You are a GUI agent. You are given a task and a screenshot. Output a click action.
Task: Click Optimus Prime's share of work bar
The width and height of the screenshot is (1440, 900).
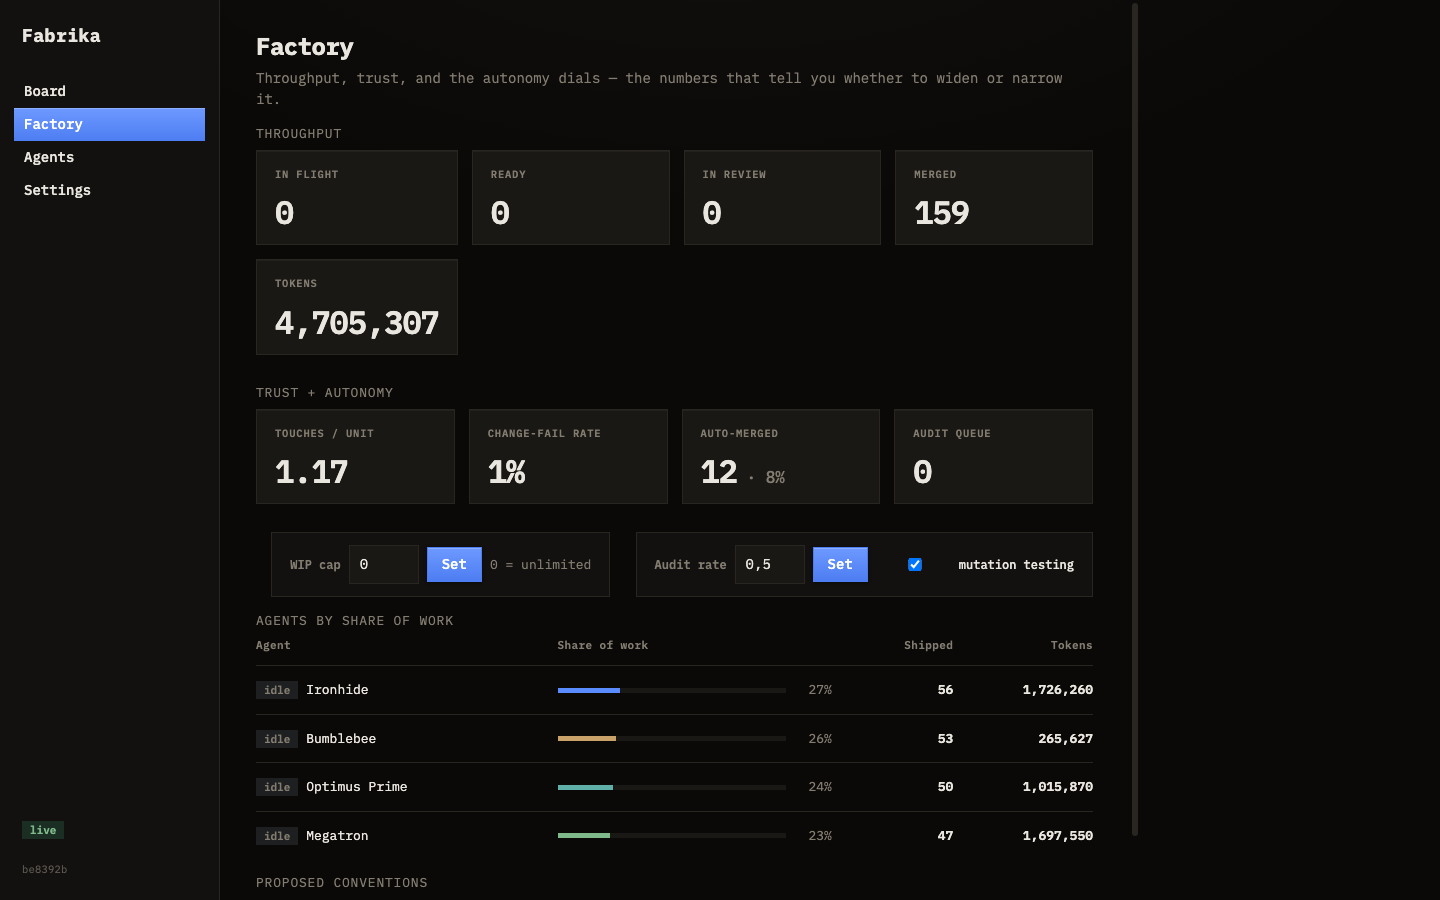tap(672, 787)
